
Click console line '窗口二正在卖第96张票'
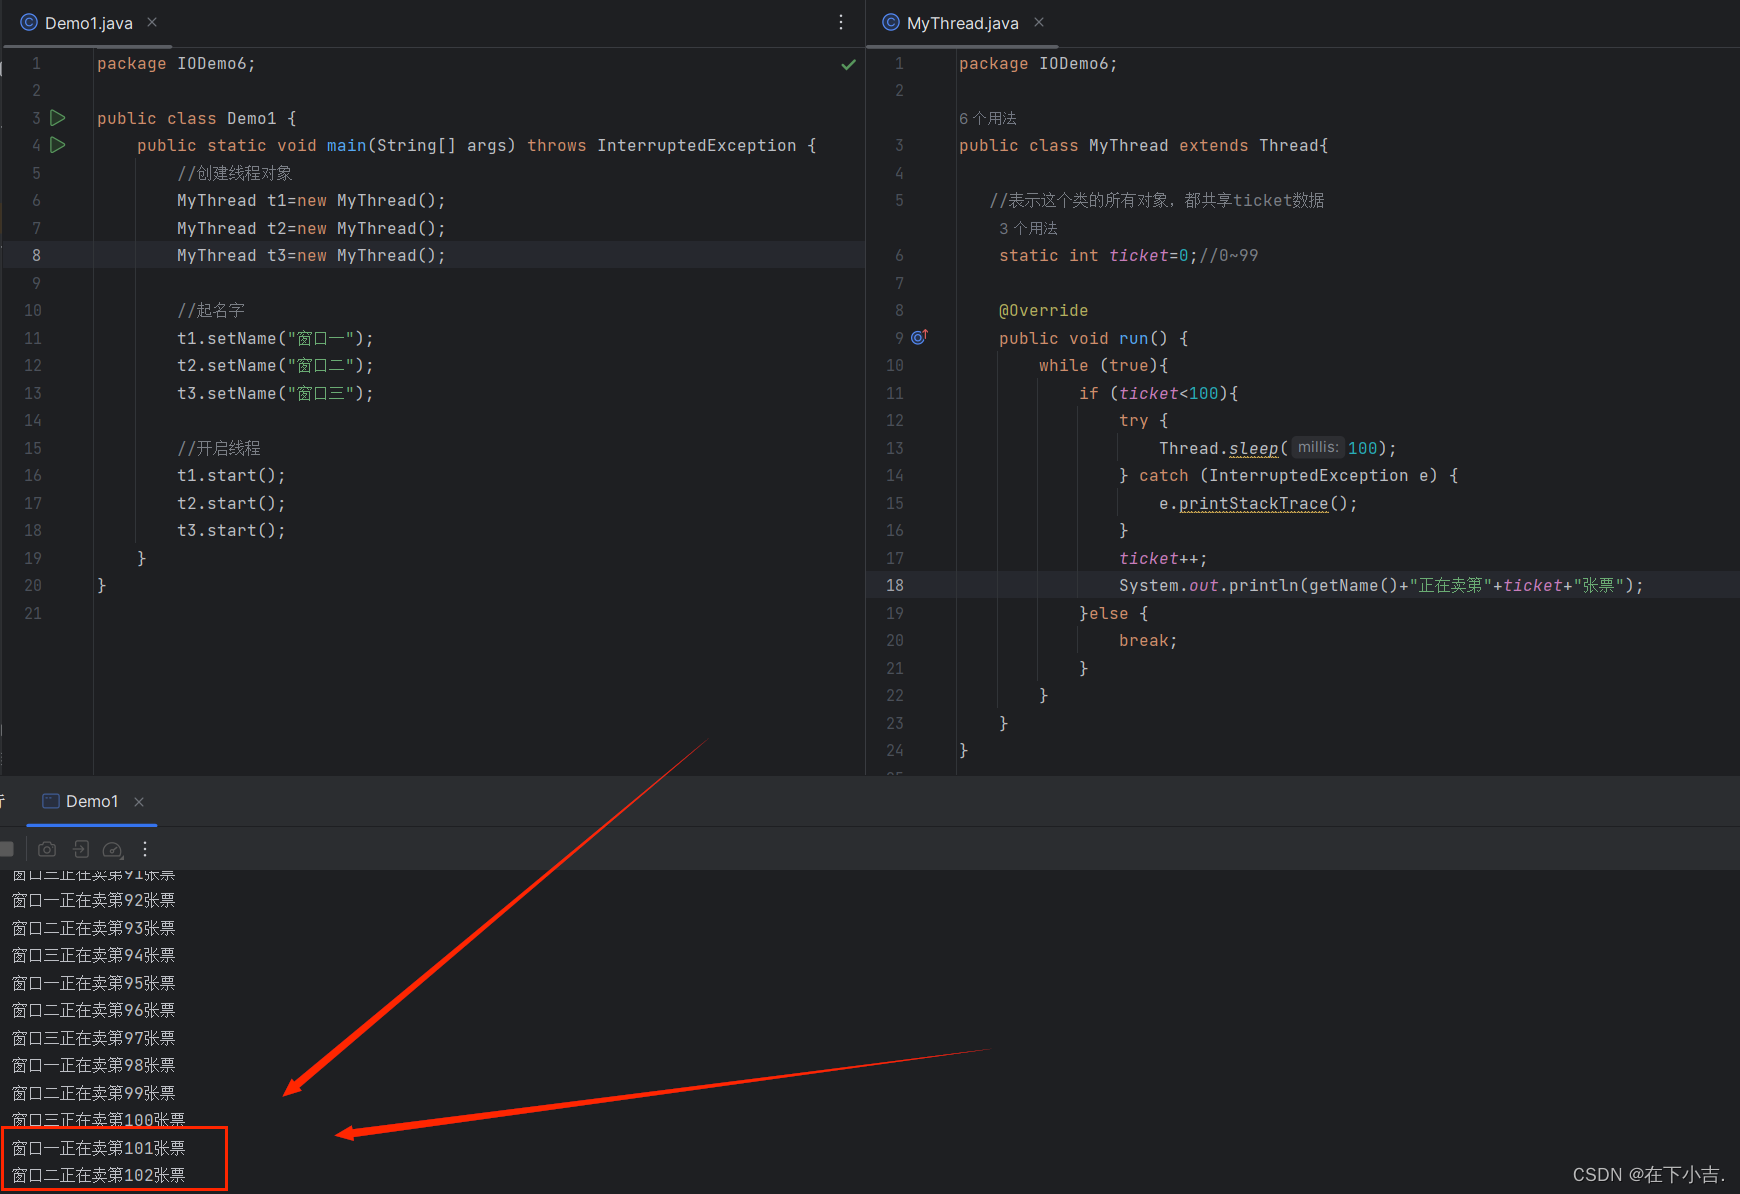coord(94,1010)
